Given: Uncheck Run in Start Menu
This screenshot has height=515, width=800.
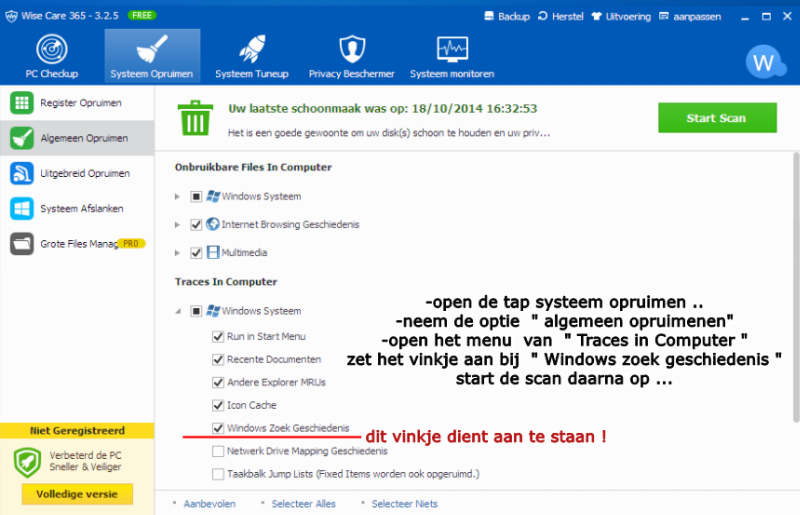Looking at the screenshot, I should (x=218, y=336).
